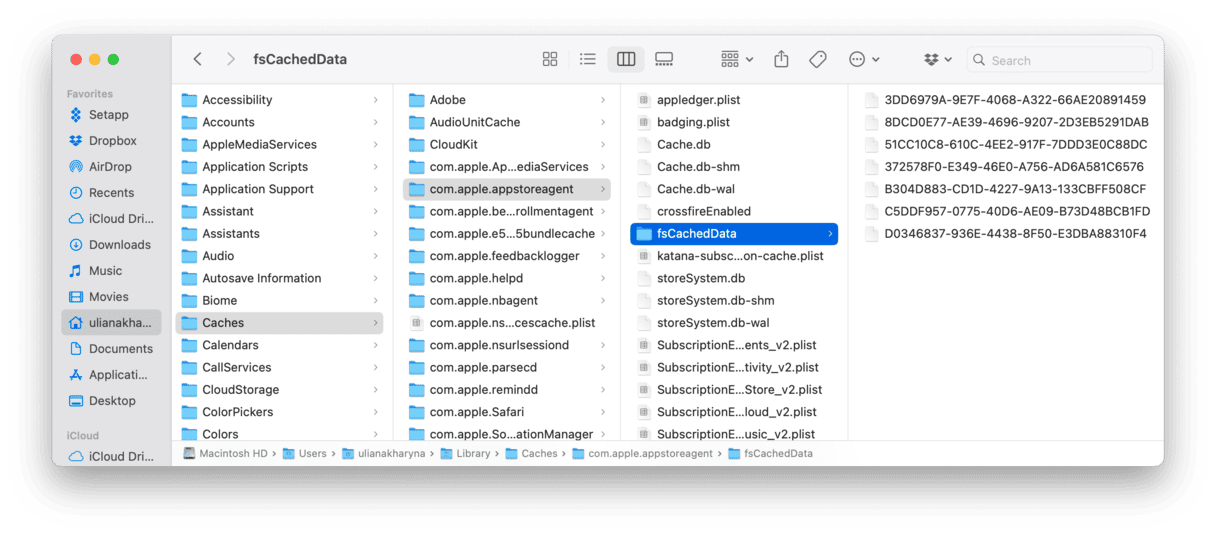Select the CloudKit folder
This screenshot has width=1216, height=535.
pos(507,145)
